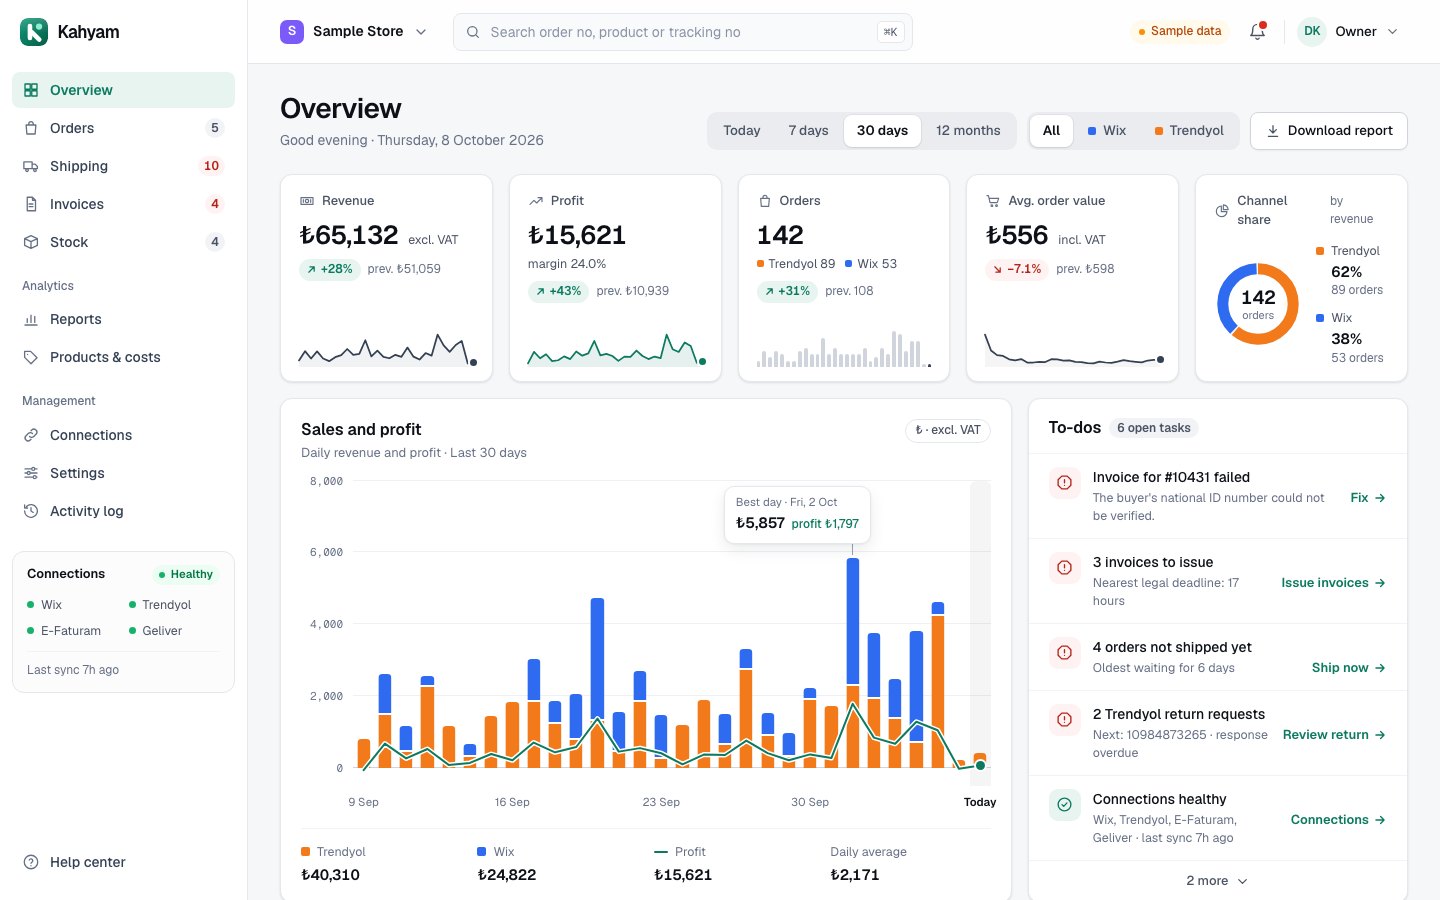Click the Channel share pie icon
The width and height of the screenshot is (1440, 900).
coord(1221,210)
